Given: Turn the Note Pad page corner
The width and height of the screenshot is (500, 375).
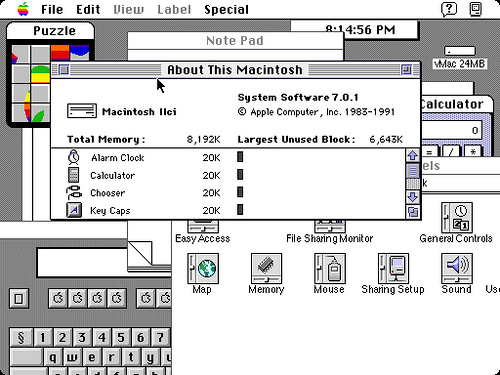Looking at the screenshot, I should click(140, 253).
